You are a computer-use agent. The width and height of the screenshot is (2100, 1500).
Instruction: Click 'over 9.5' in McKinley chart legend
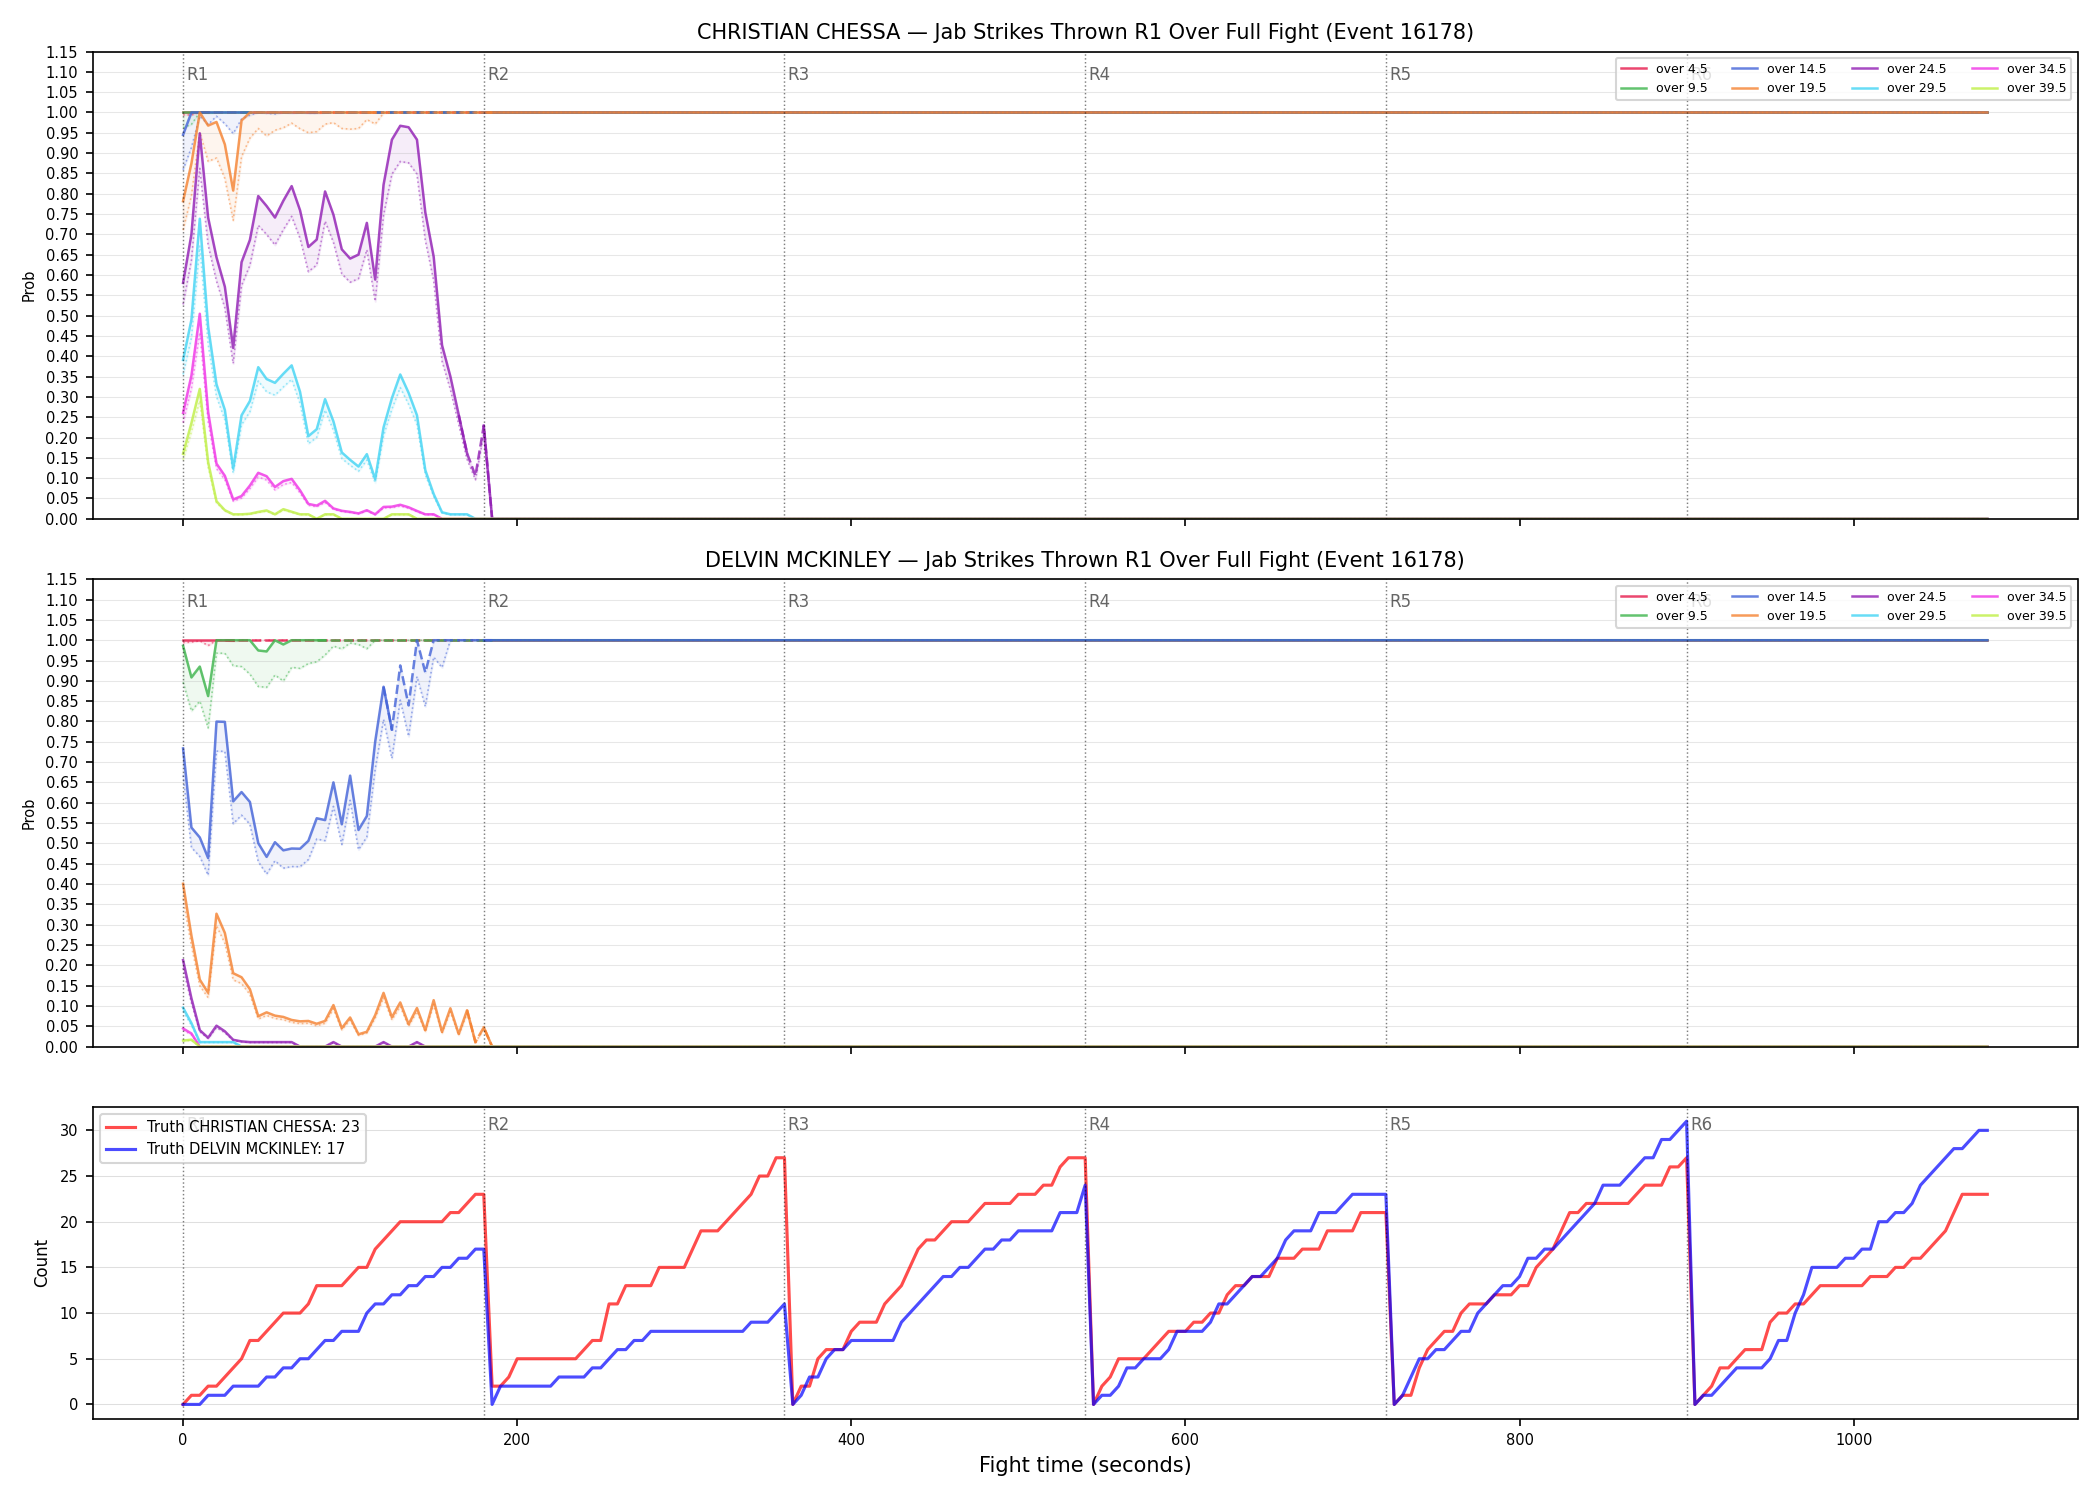[x=1682, y=616]
